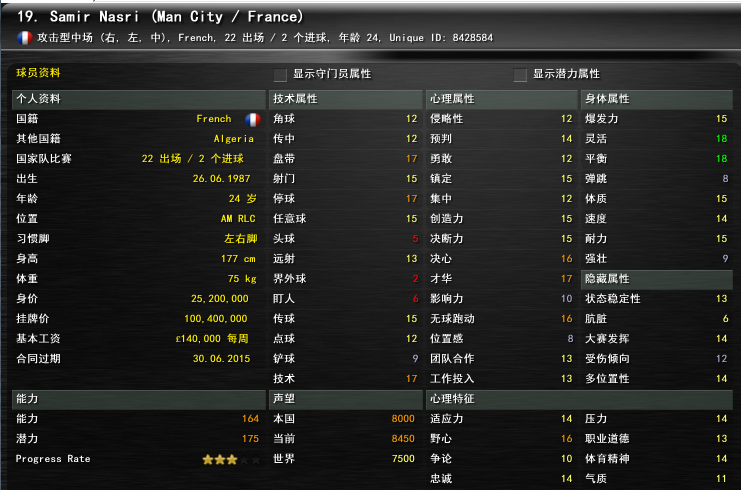
Task: Click the wage value £140,000 每周
Action: 212,339
